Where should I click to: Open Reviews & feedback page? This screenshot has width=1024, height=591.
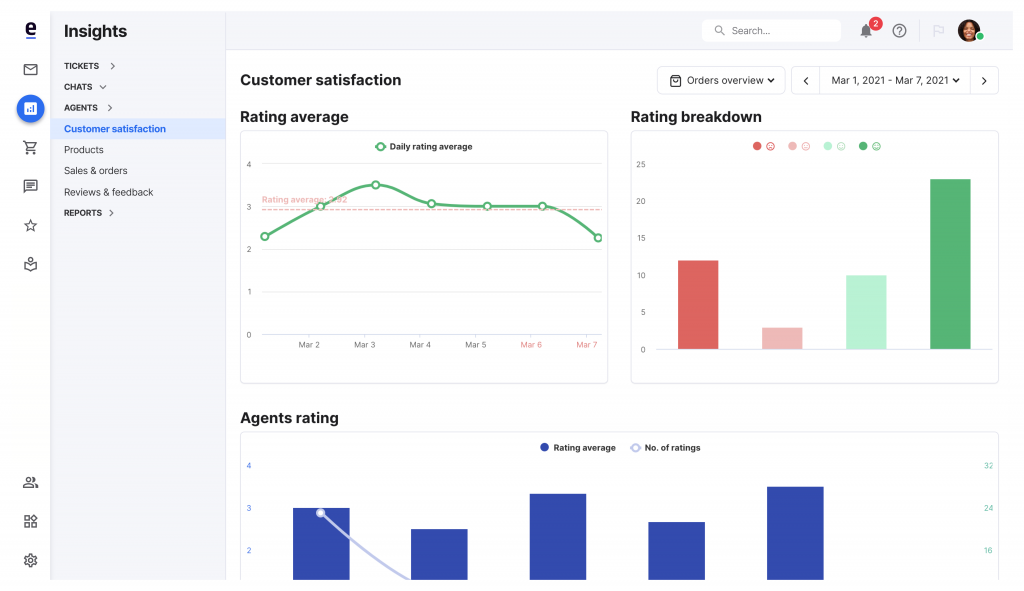[x=108, y=192]
